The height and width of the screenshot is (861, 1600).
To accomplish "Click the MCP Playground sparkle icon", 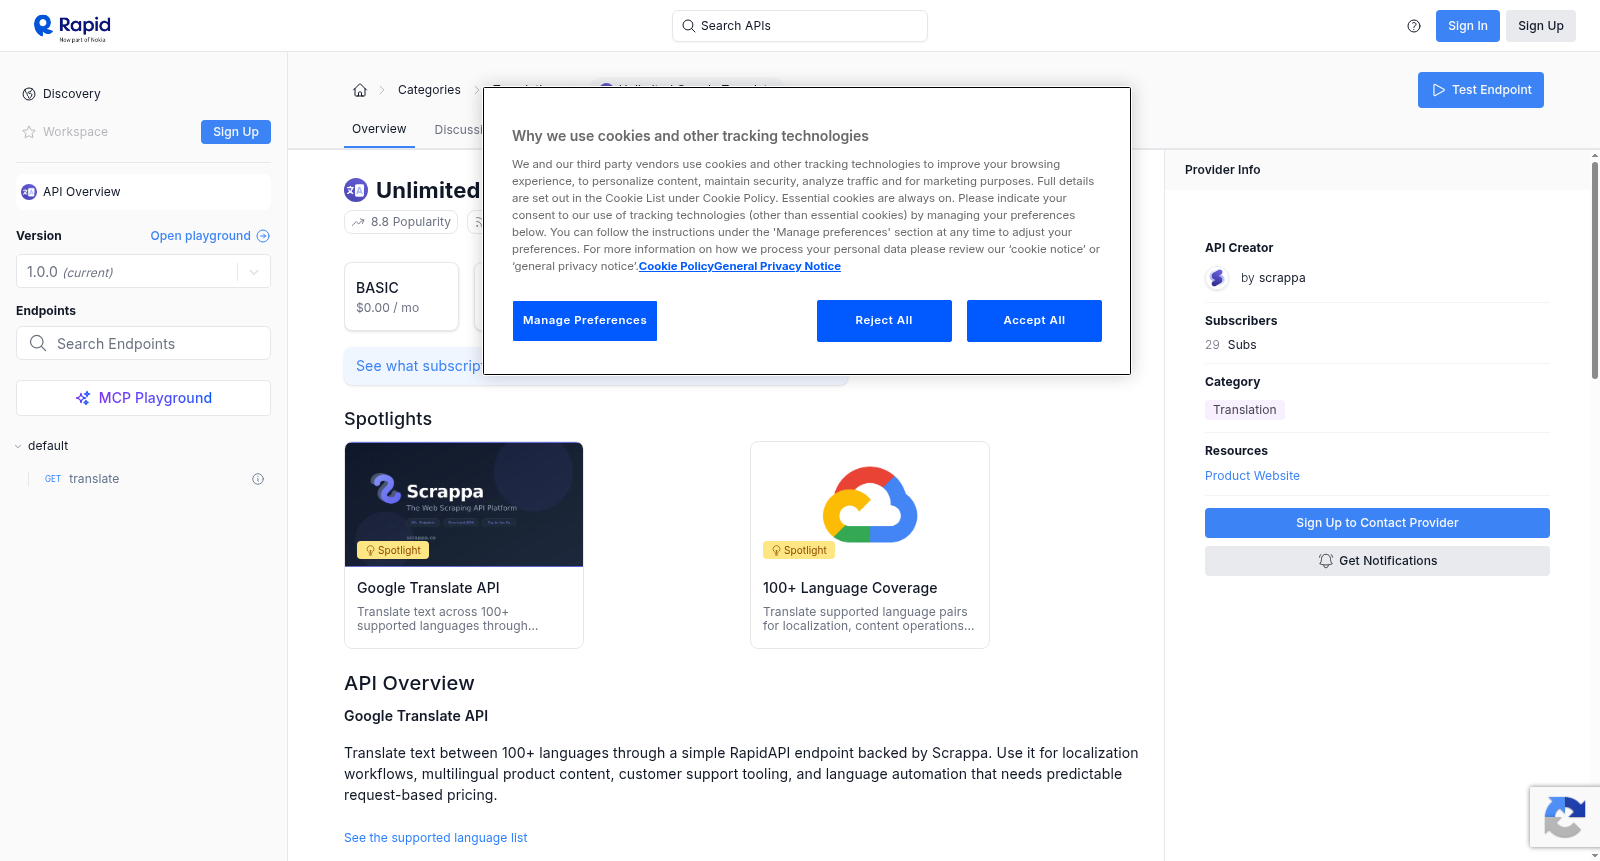I will [83, 398].
